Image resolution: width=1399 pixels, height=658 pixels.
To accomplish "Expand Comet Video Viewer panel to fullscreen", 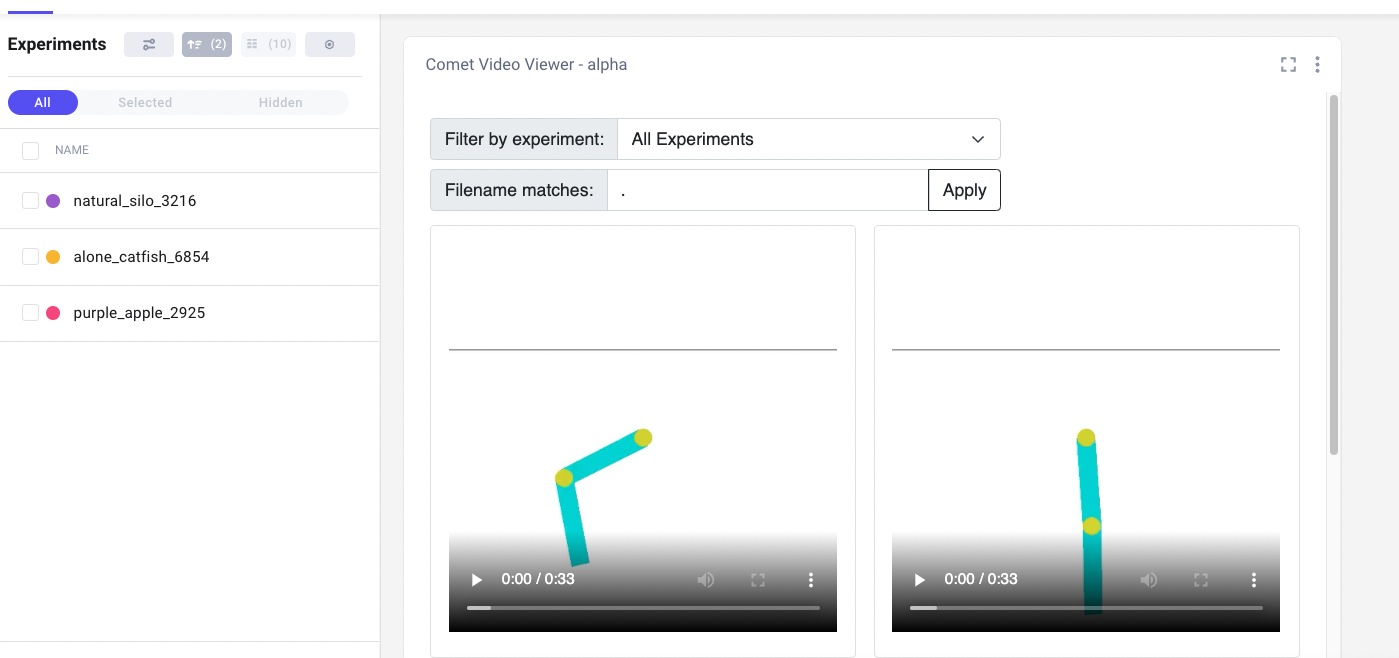I will click(1288, 65).
